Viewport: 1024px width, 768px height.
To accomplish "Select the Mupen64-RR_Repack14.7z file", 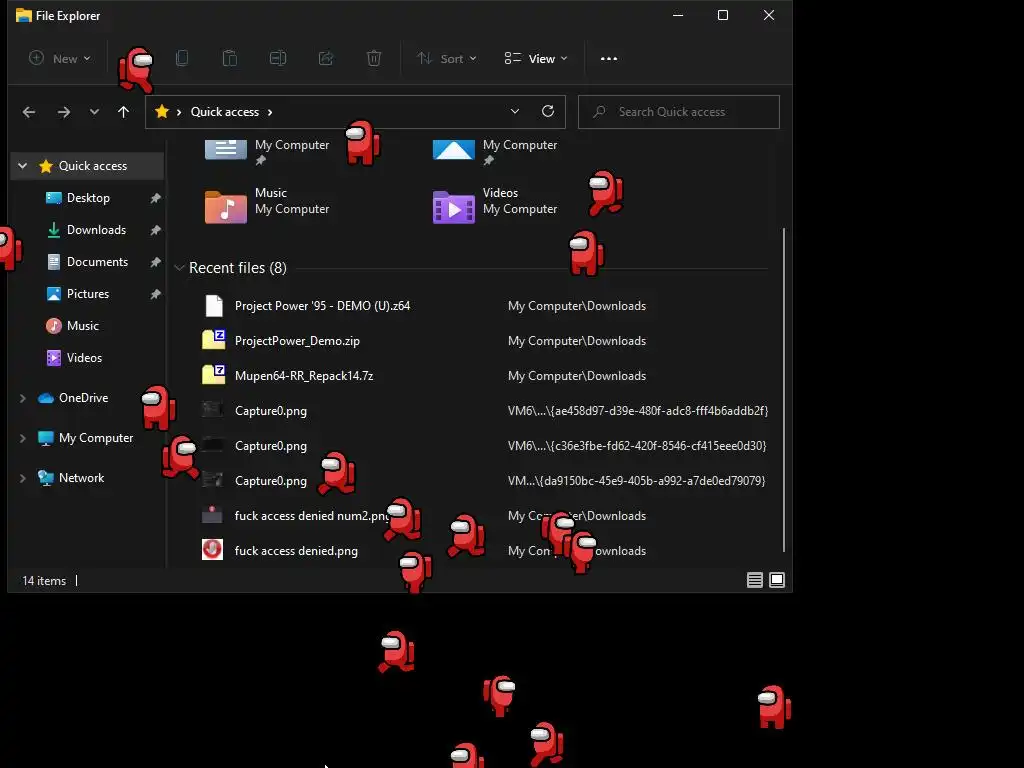I will pyautogui.click(x=304, y=376).
